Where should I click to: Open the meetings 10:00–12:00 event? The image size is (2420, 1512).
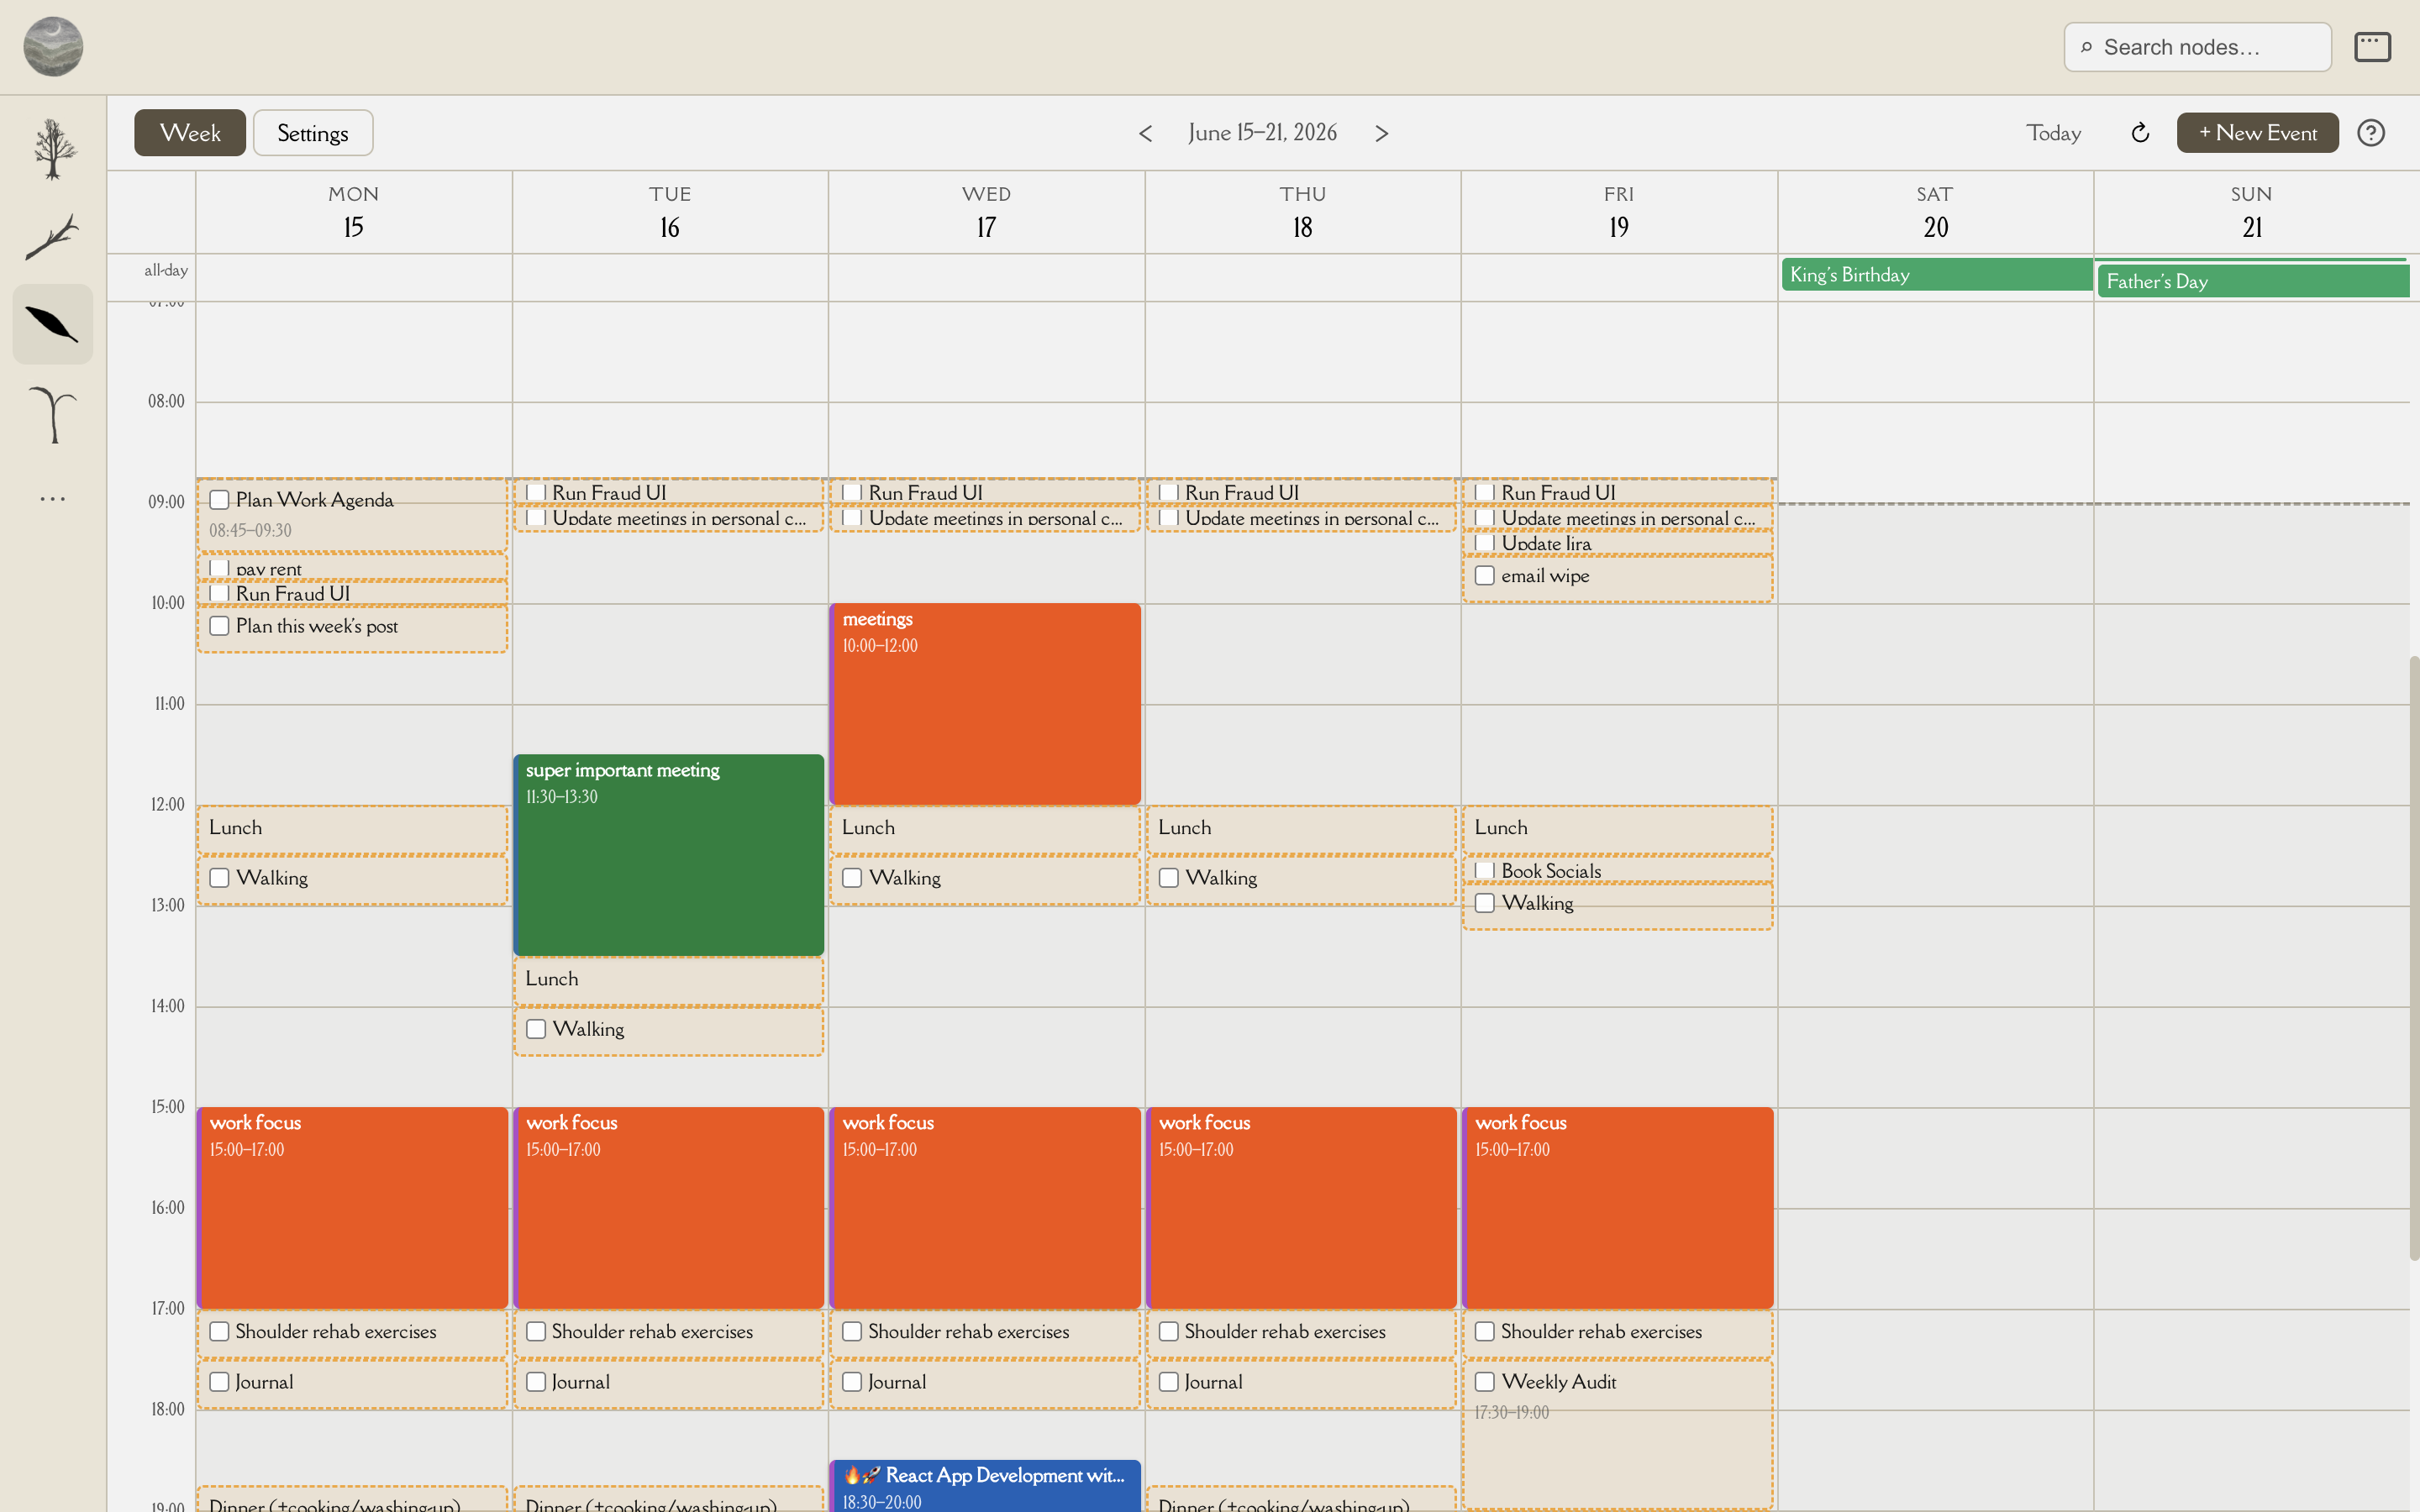point(985,704)
